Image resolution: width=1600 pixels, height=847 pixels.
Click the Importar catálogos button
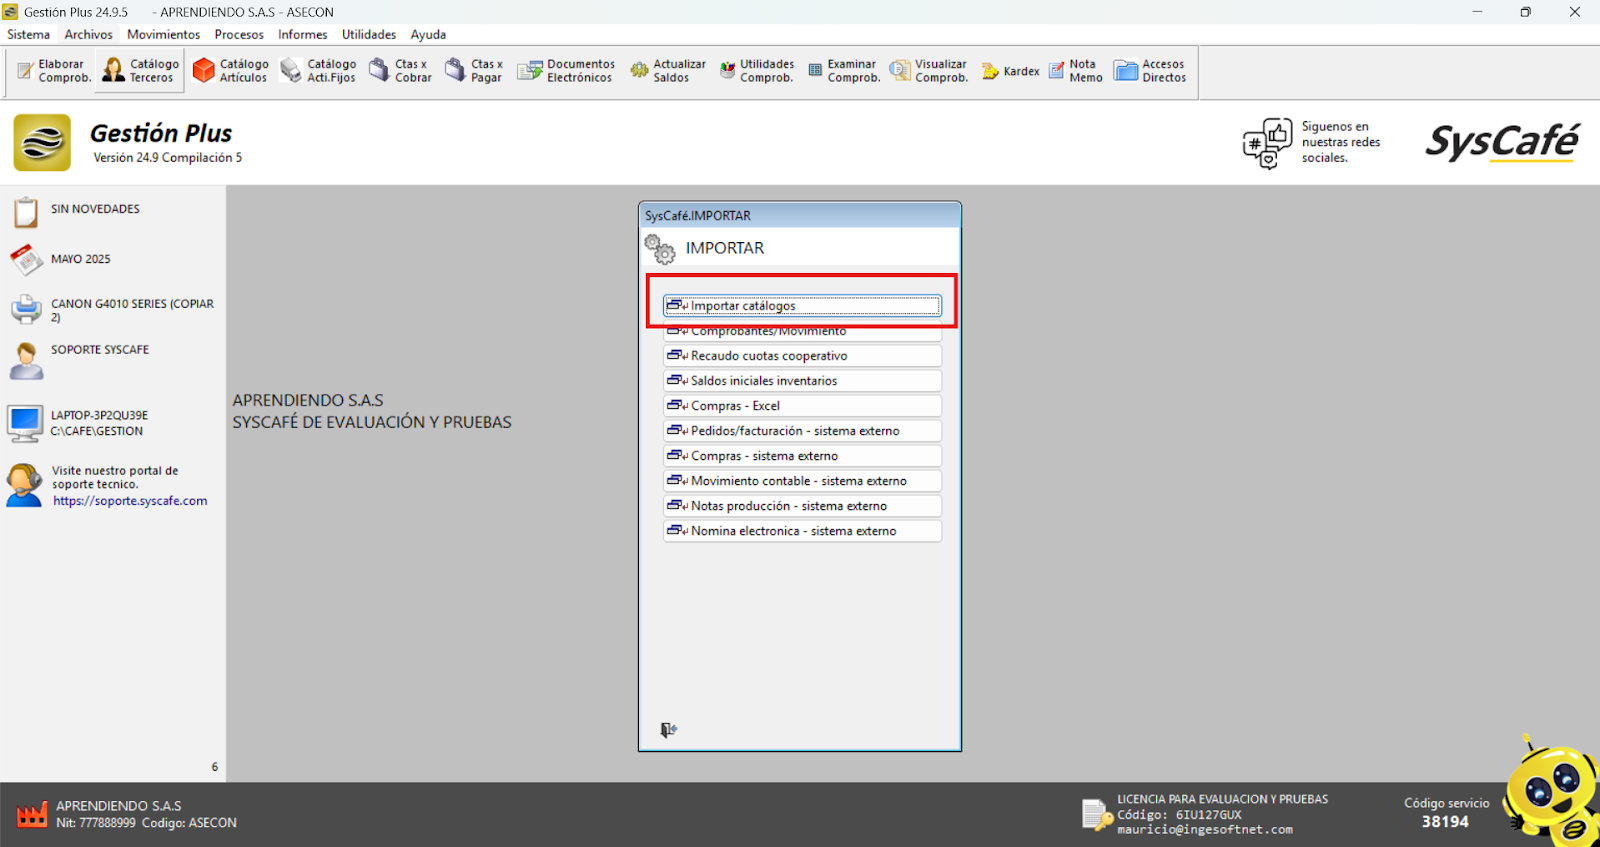pyautogui.click(x=802, y=306)
